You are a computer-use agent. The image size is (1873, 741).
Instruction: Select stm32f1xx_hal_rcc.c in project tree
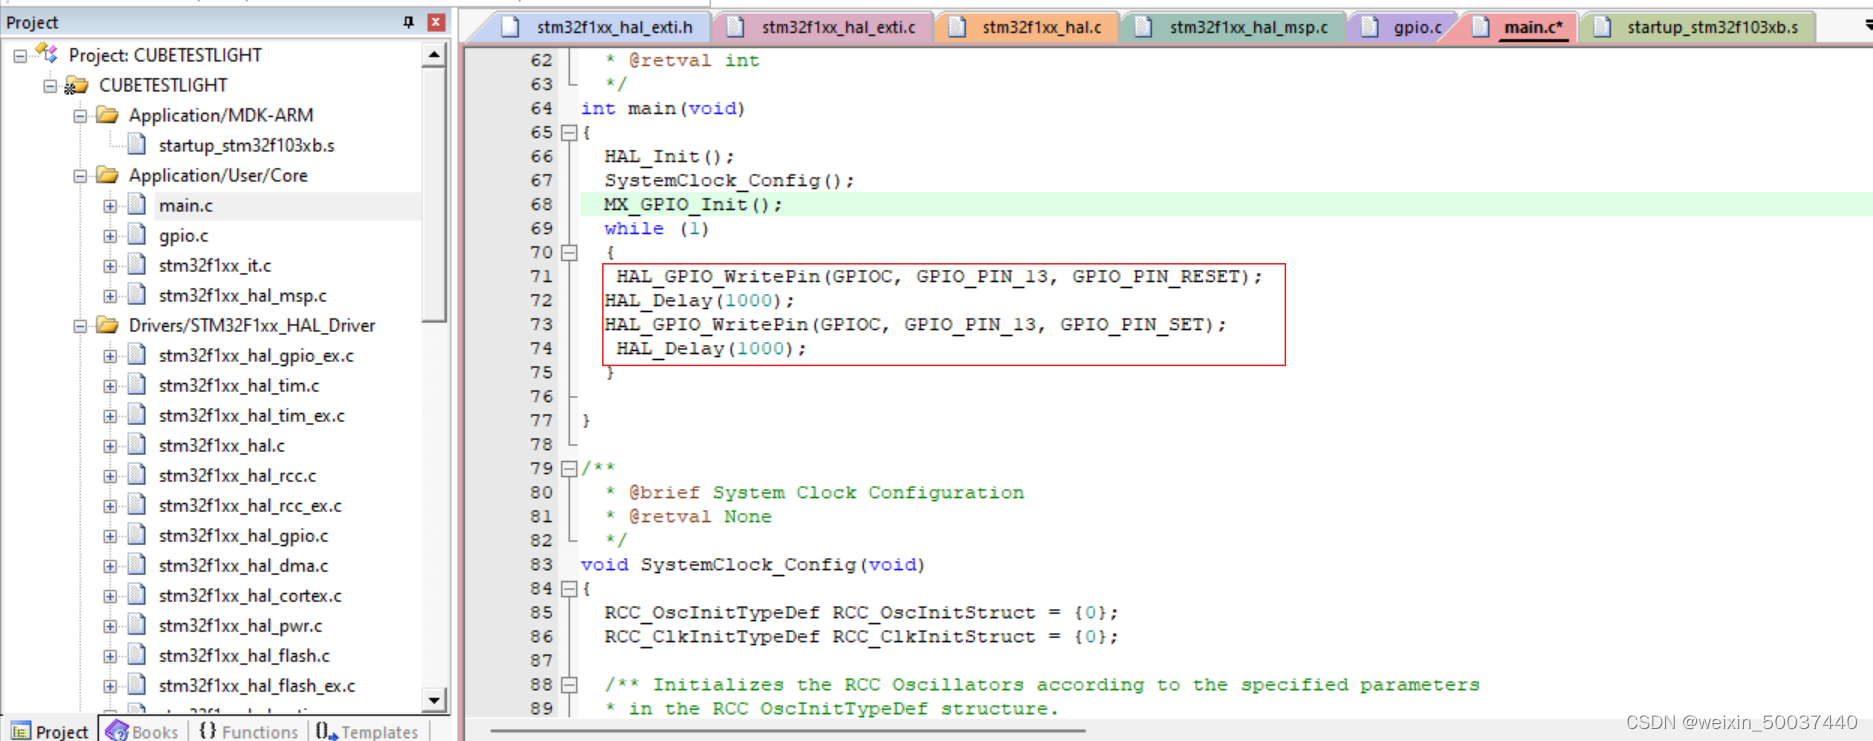point(237,476)
